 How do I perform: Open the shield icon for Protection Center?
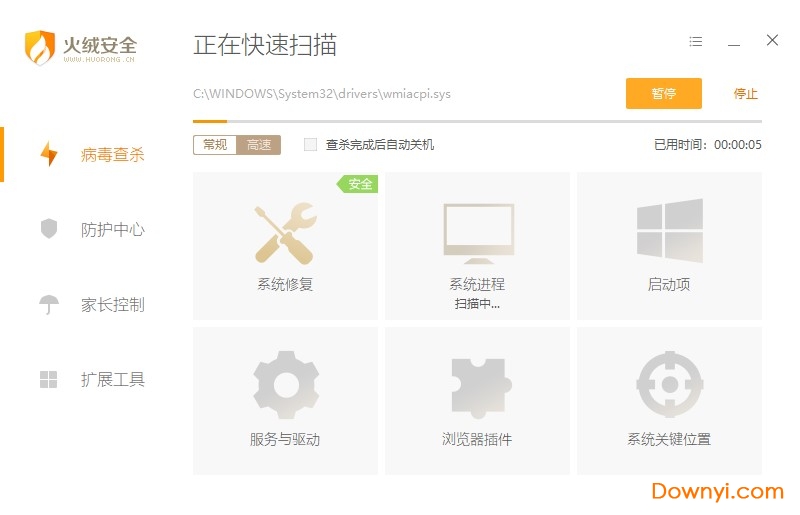(49, 229)
